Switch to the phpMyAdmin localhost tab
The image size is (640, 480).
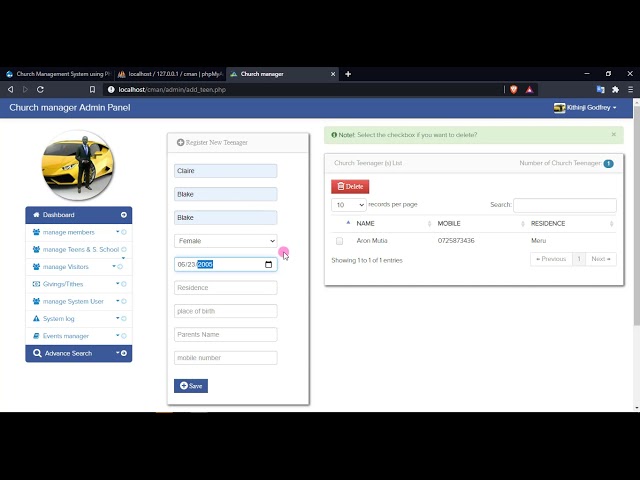pos(170,74)
